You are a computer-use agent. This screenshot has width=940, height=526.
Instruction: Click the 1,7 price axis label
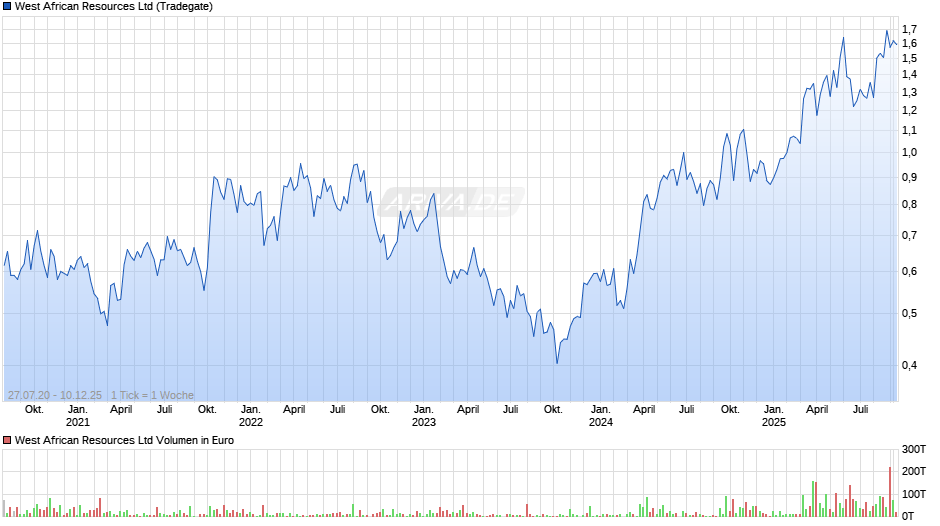[x=909, y=29]
